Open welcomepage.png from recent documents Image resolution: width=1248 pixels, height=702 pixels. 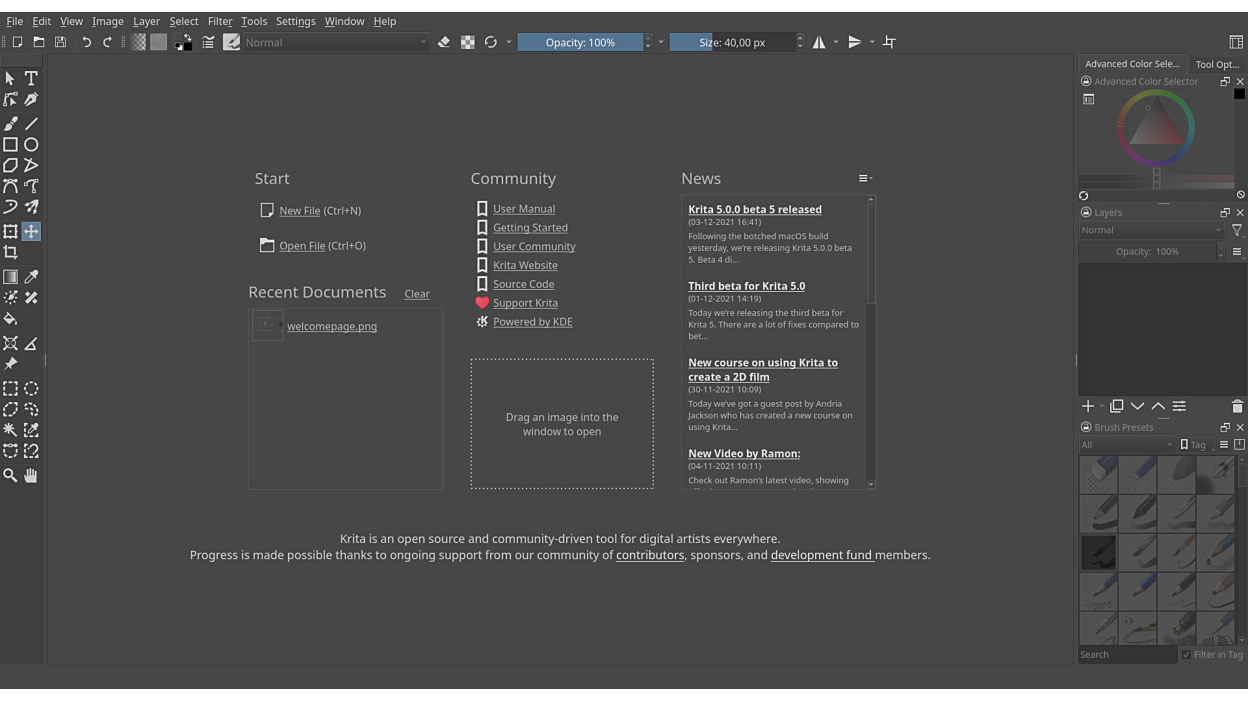click(x=331, y=326)
